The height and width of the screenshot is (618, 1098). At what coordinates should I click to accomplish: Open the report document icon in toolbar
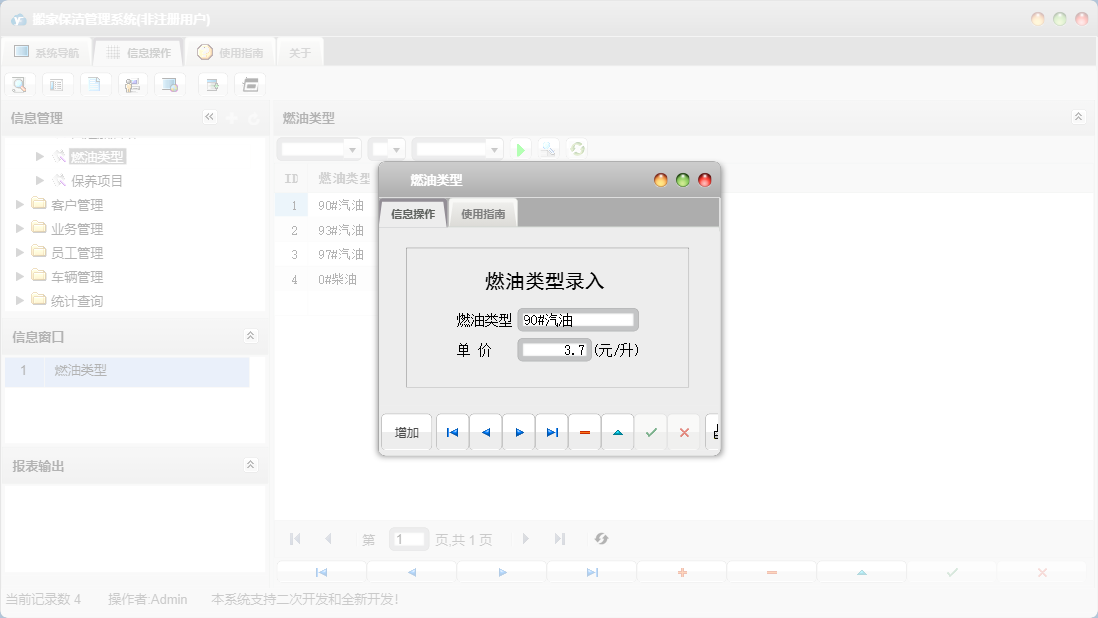tap(95, 84)
